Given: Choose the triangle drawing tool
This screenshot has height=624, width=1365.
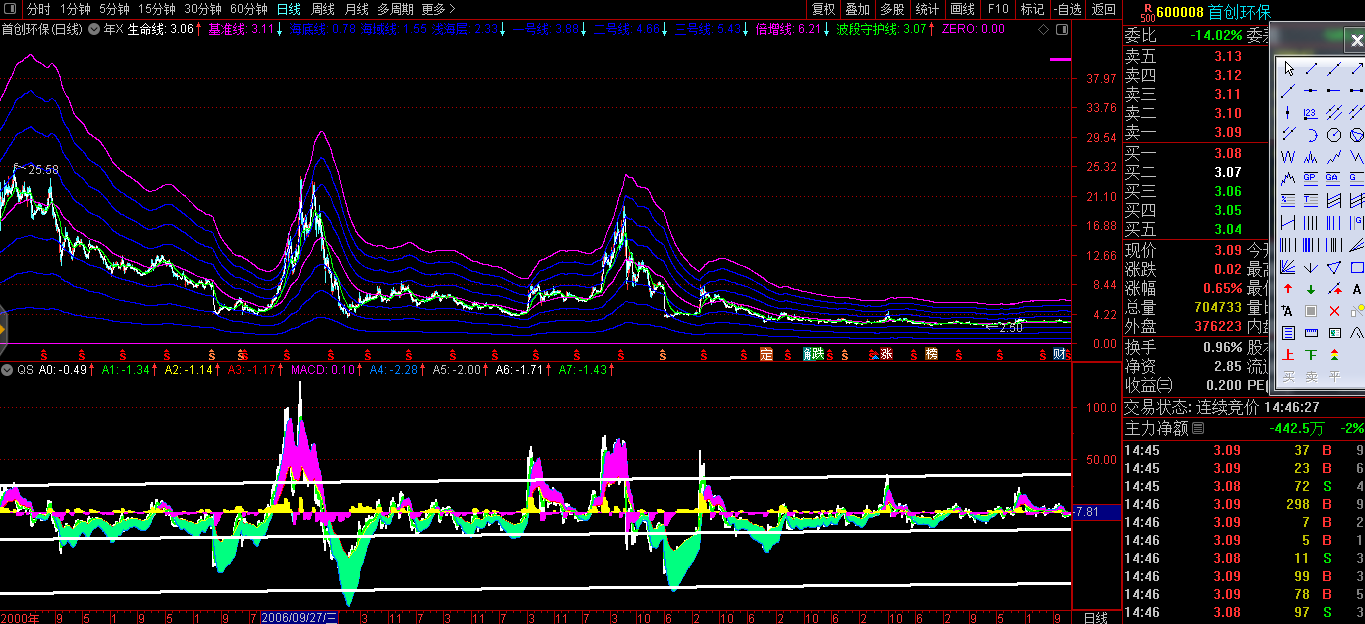Looking at the screenshot, I should click(1334, 267).
